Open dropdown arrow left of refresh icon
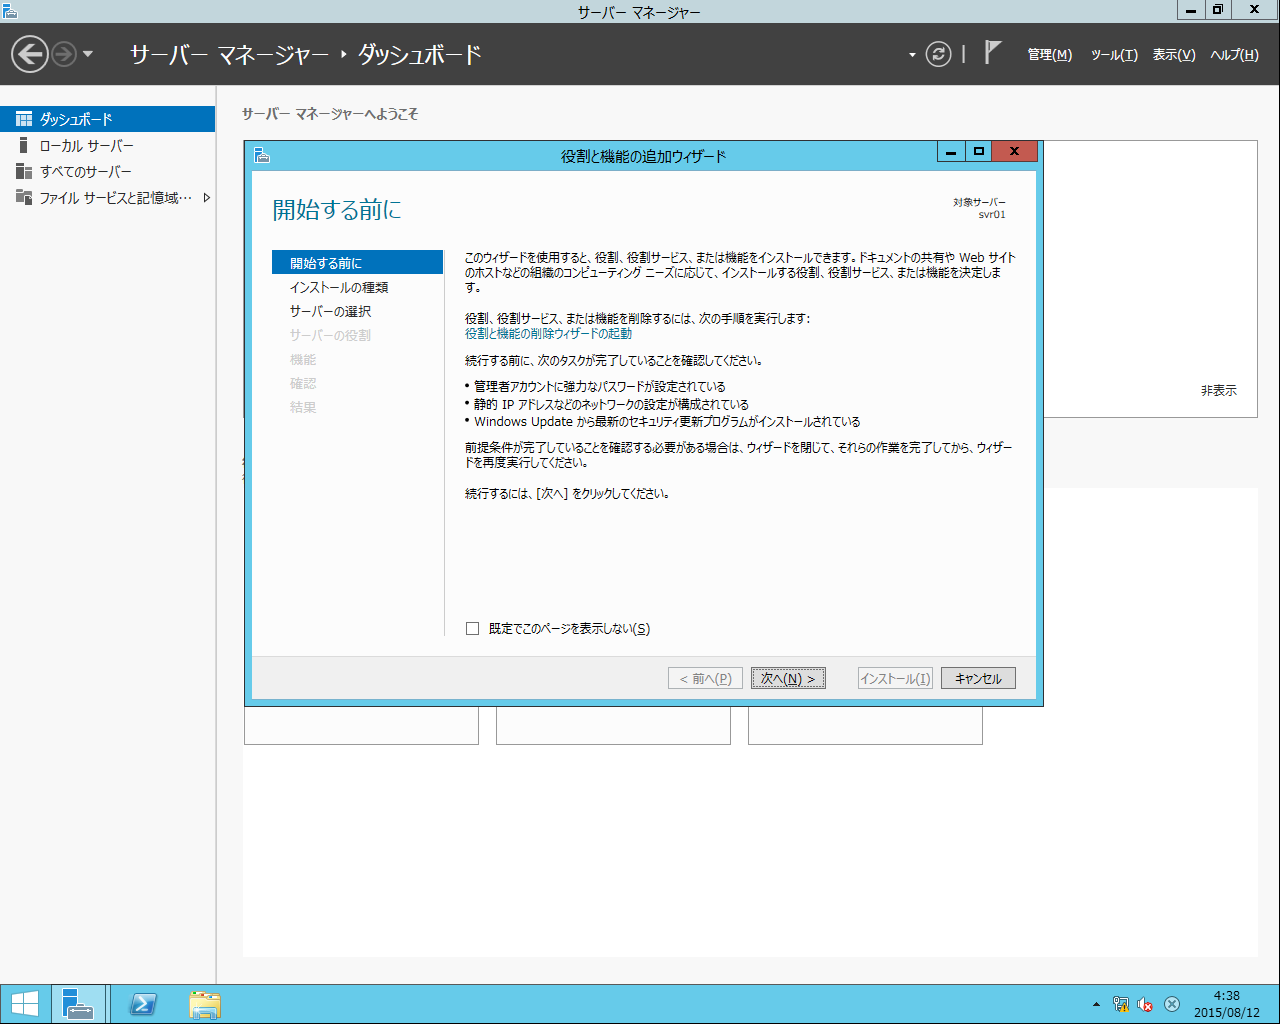The width and height of the screenshot is (1280, 1024). point(912,55)
